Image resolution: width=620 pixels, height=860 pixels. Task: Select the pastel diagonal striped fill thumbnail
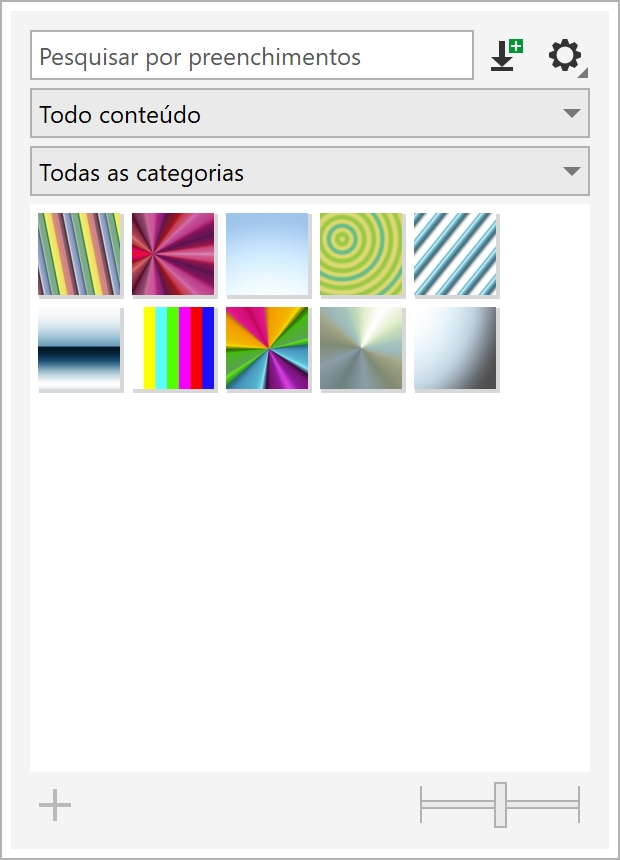click(79, 254)
